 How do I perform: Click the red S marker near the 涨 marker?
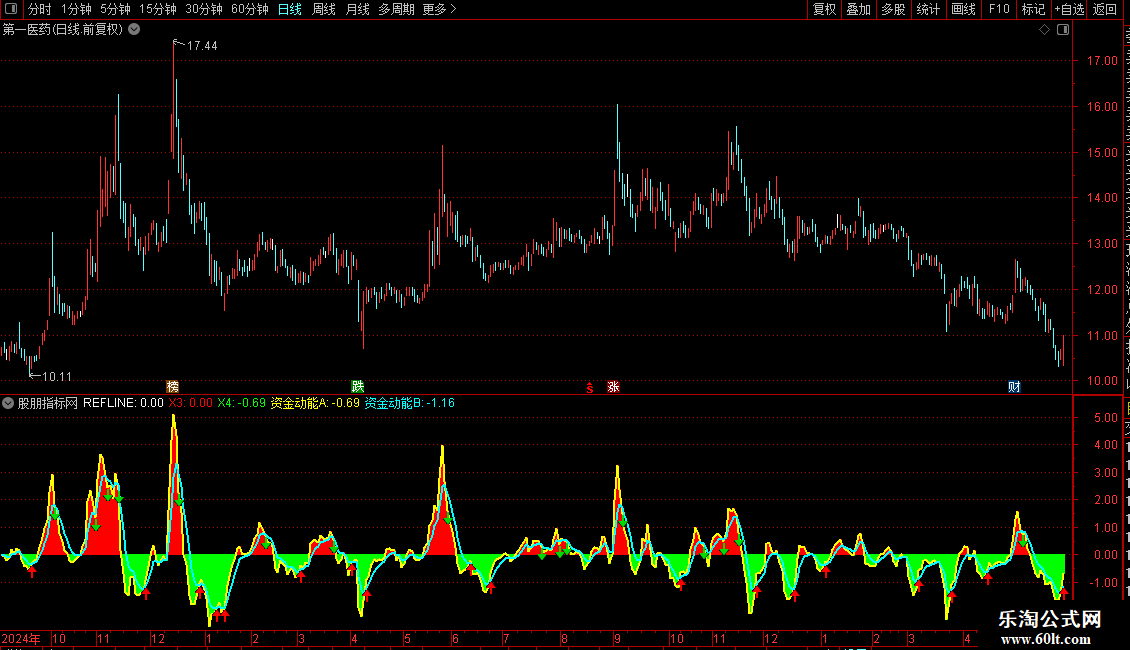click(590, 387)
